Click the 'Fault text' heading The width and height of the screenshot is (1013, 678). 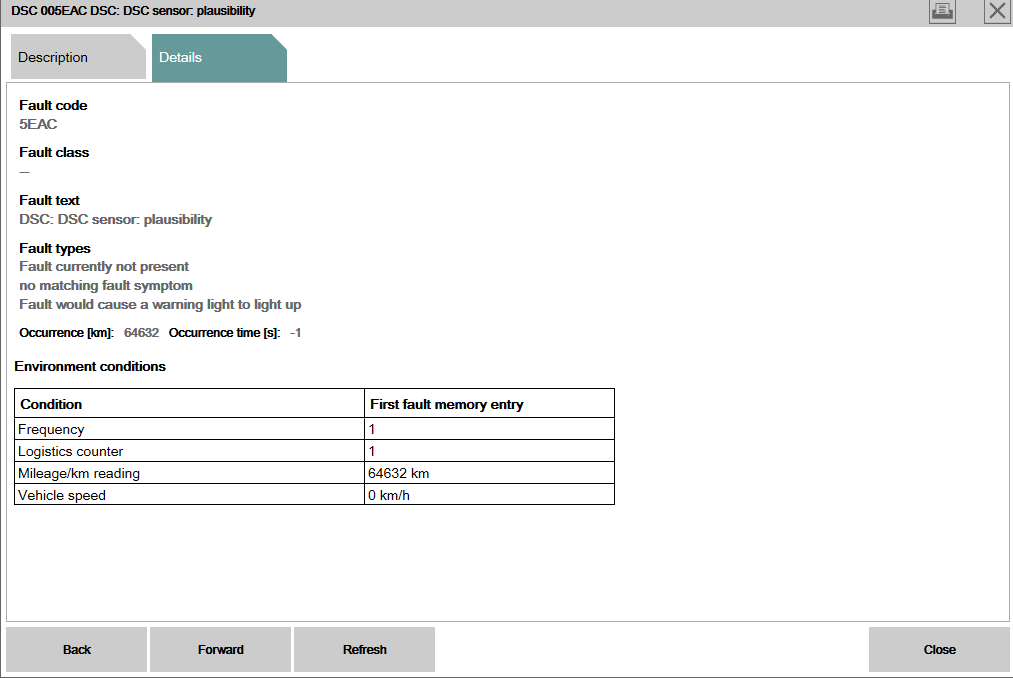[49, 200]
